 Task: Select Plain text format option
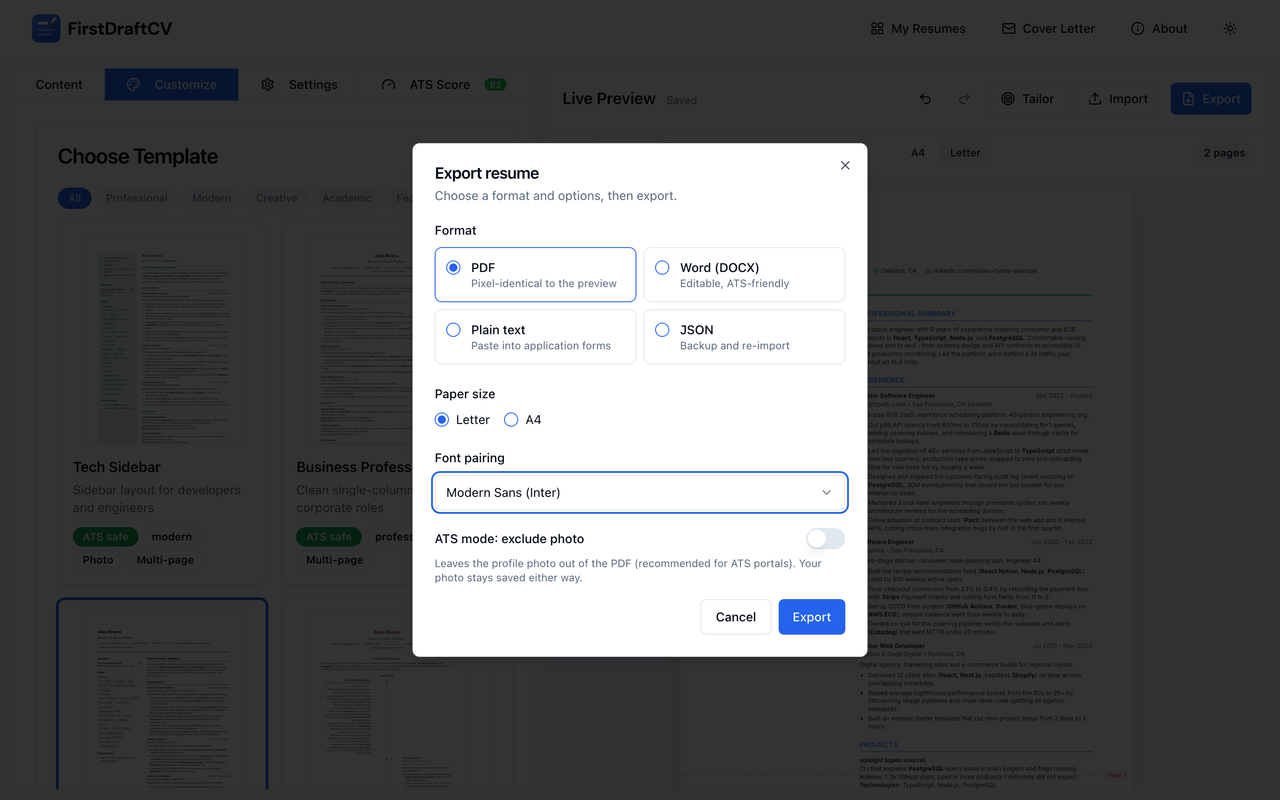coord(535,336)
